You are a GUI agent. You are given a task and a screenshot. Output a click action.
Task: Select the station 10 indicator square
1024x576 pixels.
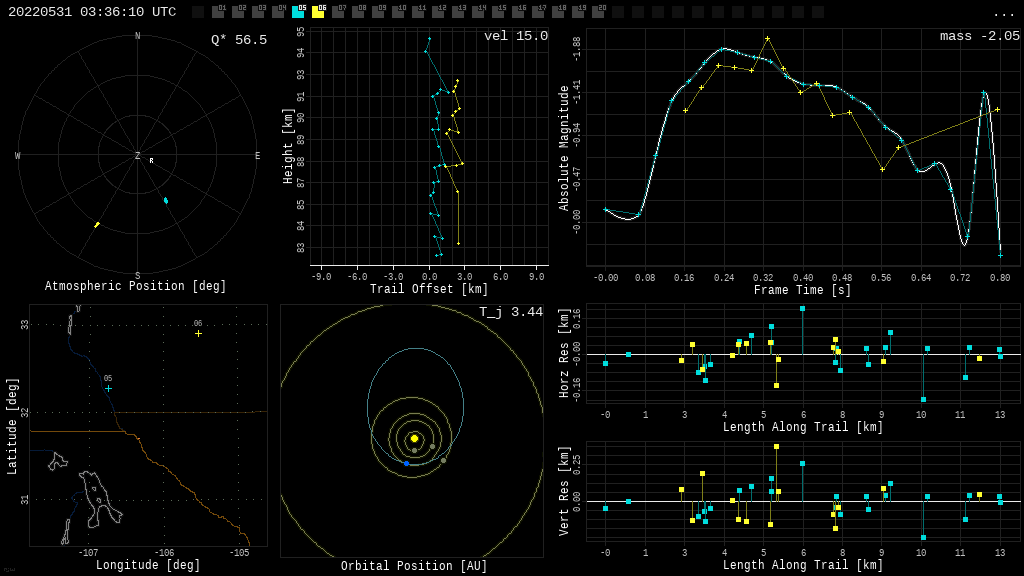398,12
